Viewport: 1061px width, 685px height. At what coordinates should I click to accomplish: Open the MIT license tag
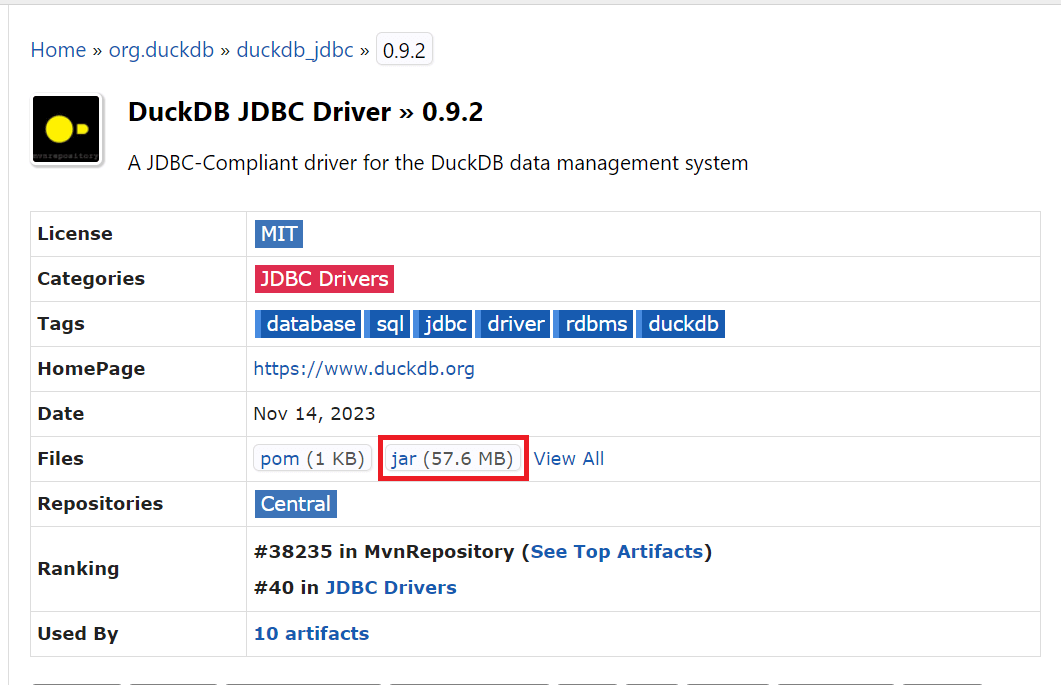279,234
